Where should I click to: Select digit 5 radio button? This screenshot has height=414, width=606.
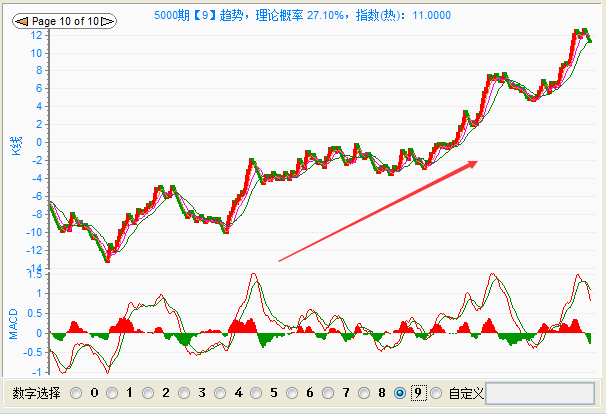(x=256, y=393)
